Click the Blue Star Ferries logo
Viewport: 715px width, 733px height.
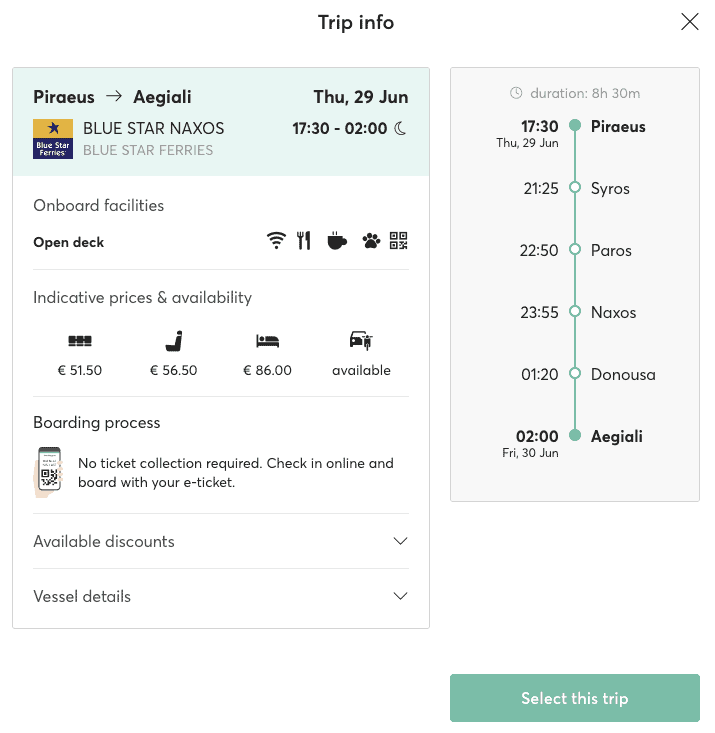(x=53, y=139)
